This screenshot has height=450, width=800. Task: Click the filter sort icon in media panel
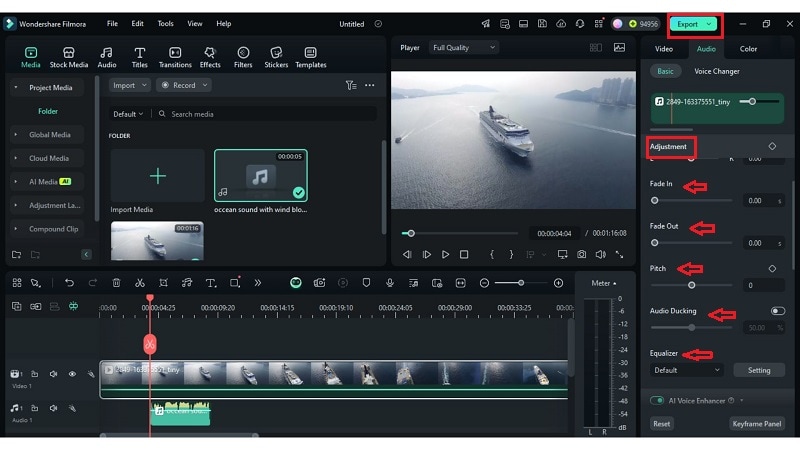pyautogui.click(x=351, y=85)
